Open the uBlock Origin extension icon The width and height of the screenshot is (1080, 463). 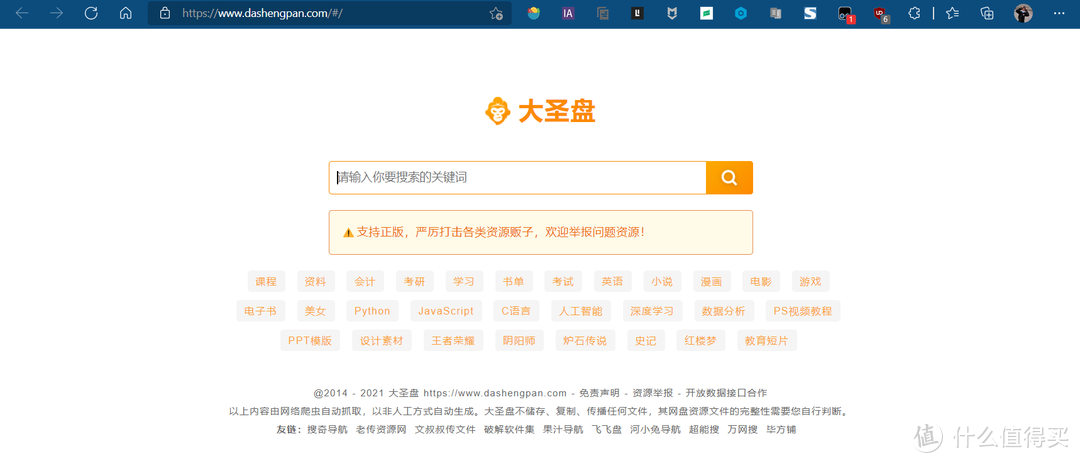pyautogui.click(x=880, y=13)
